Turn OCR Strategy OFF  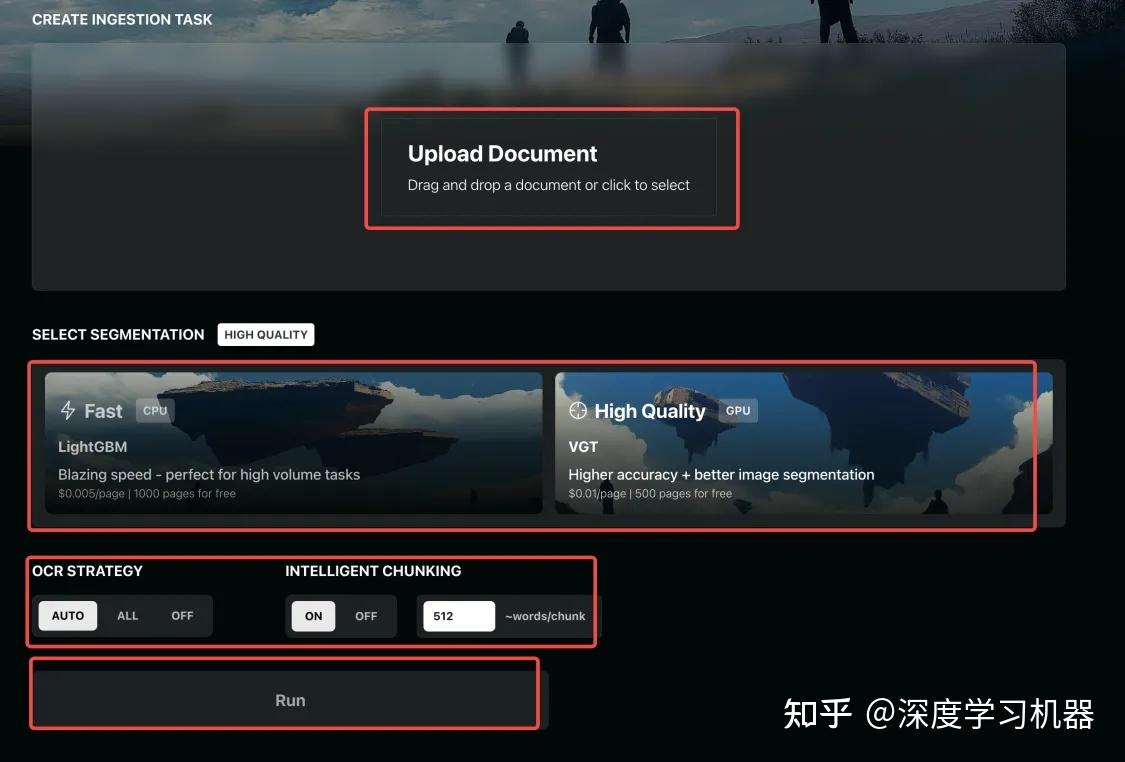tap(182, 616)
